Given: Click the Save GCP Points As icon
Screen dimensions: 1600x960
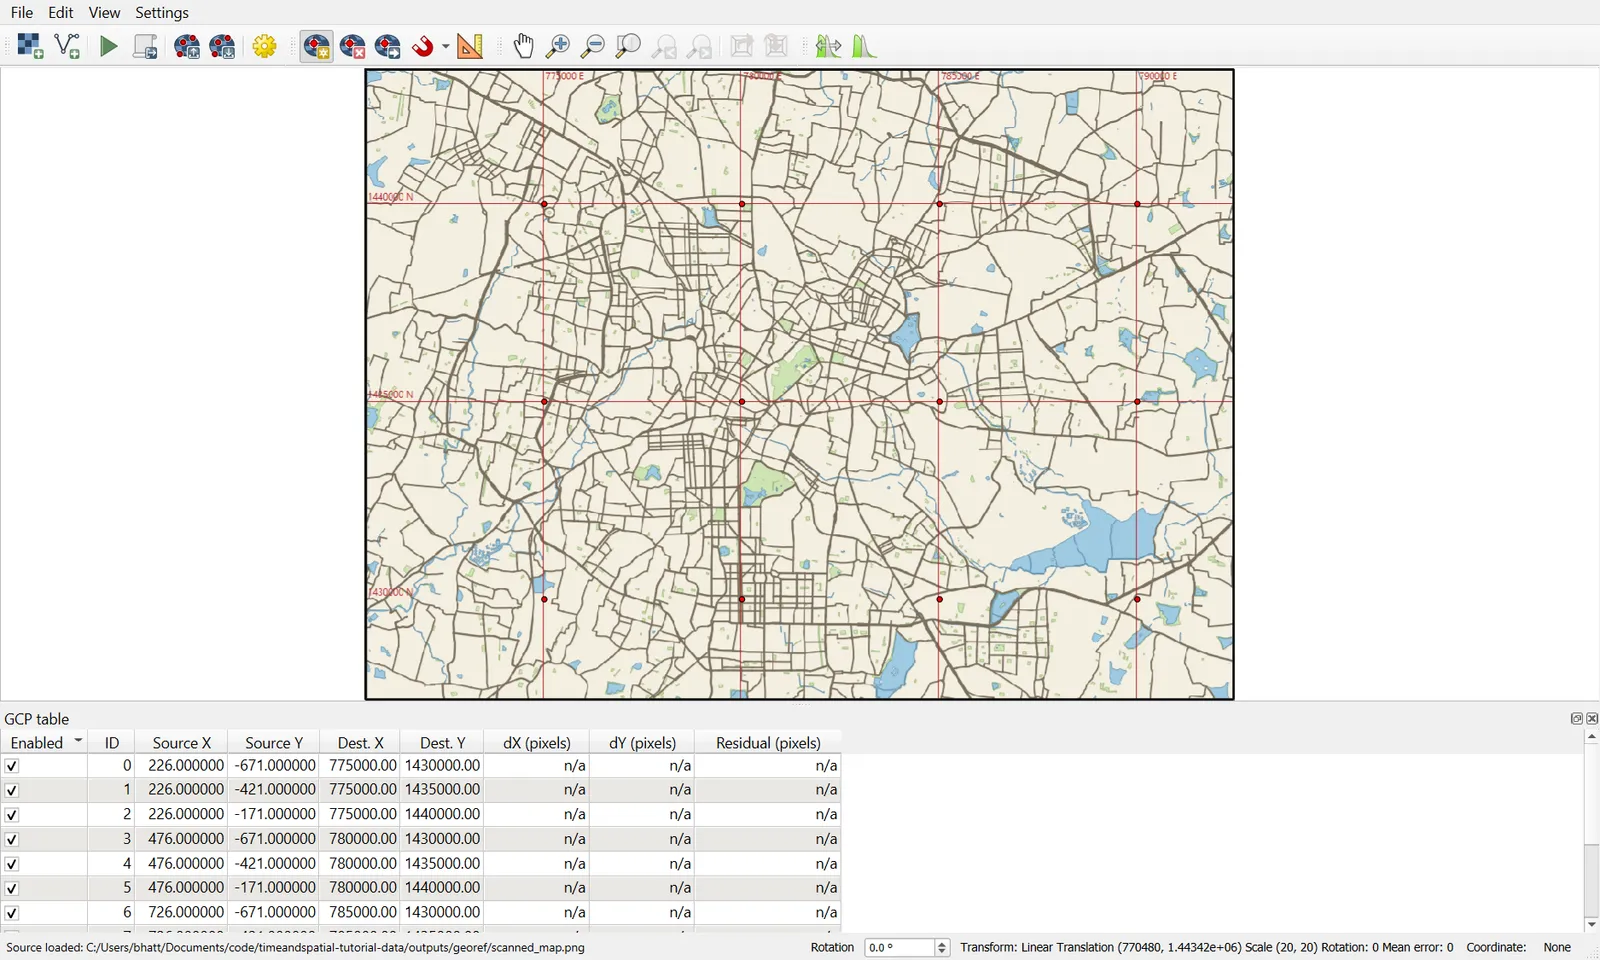Looking at the screenshot, I should pyautogui.click(x=223, y=46).
